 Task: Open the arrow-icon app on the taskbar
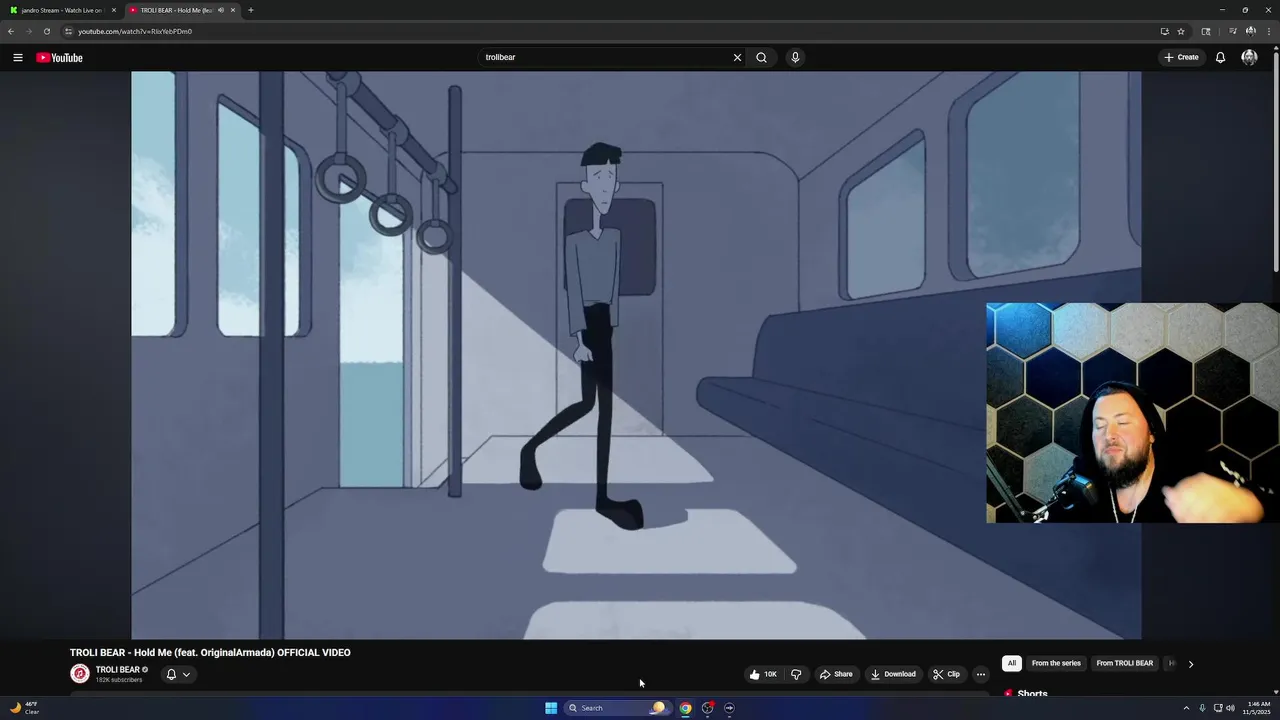[x=729, y=708]
